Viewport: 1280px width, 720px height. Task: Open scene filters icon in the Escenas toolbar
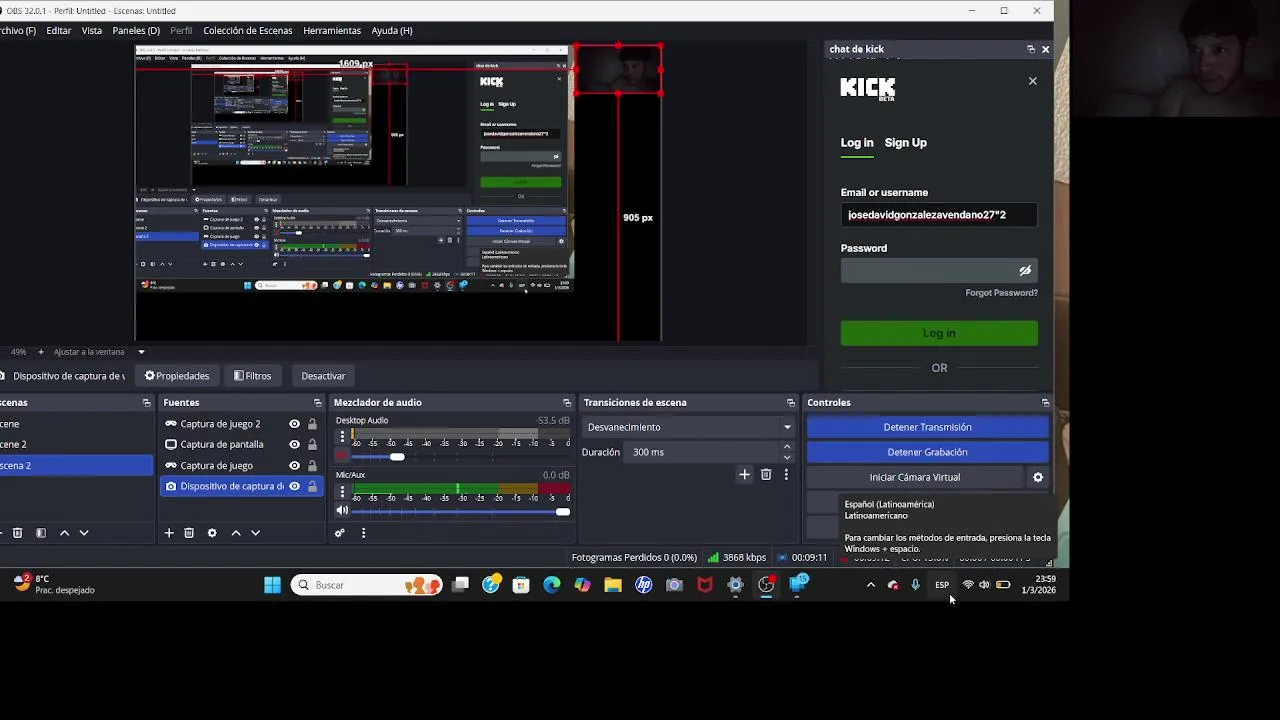(41, 533)
